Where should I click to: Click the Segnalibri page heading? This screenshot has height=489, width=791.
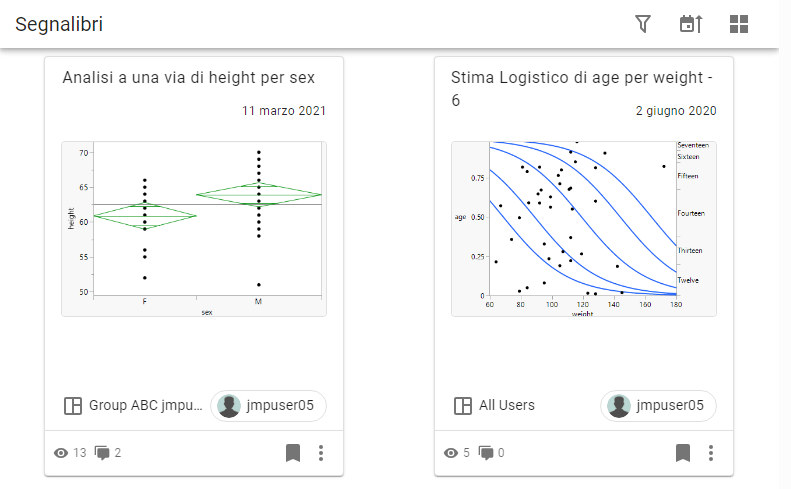pos(59,25)
